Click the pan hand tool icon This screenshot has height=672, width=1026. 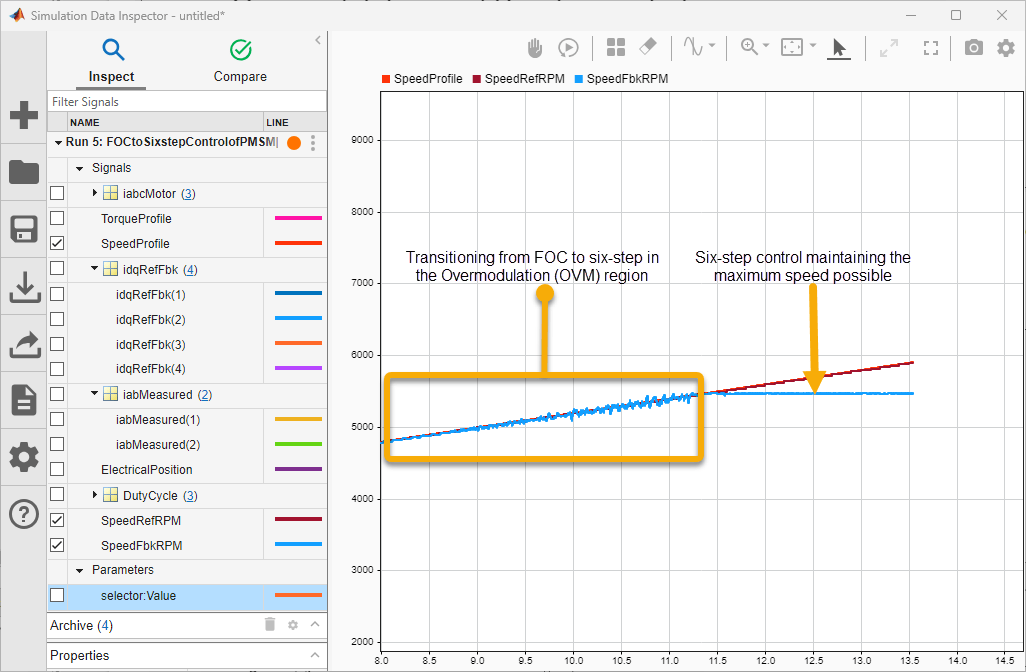point(535,47)
